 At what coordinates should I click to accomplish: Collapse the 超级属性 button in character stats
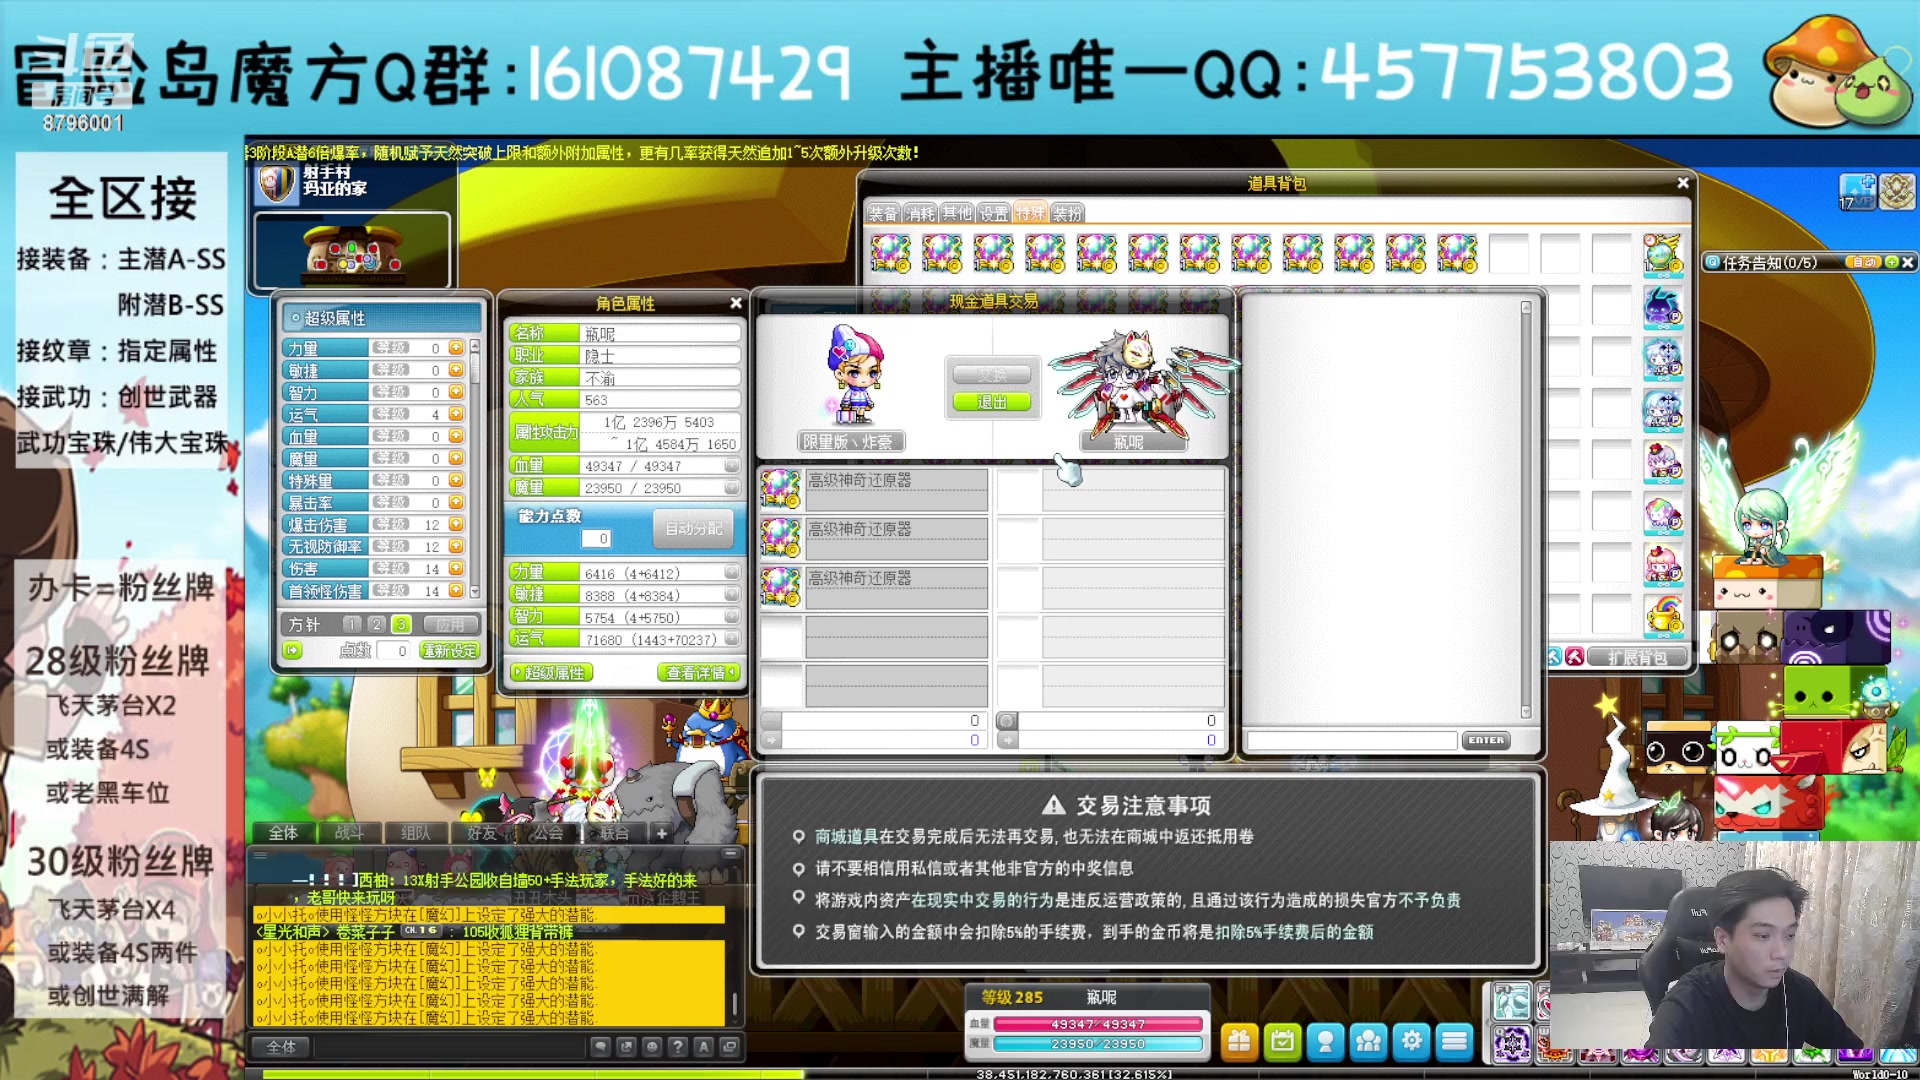coord(551,672)
